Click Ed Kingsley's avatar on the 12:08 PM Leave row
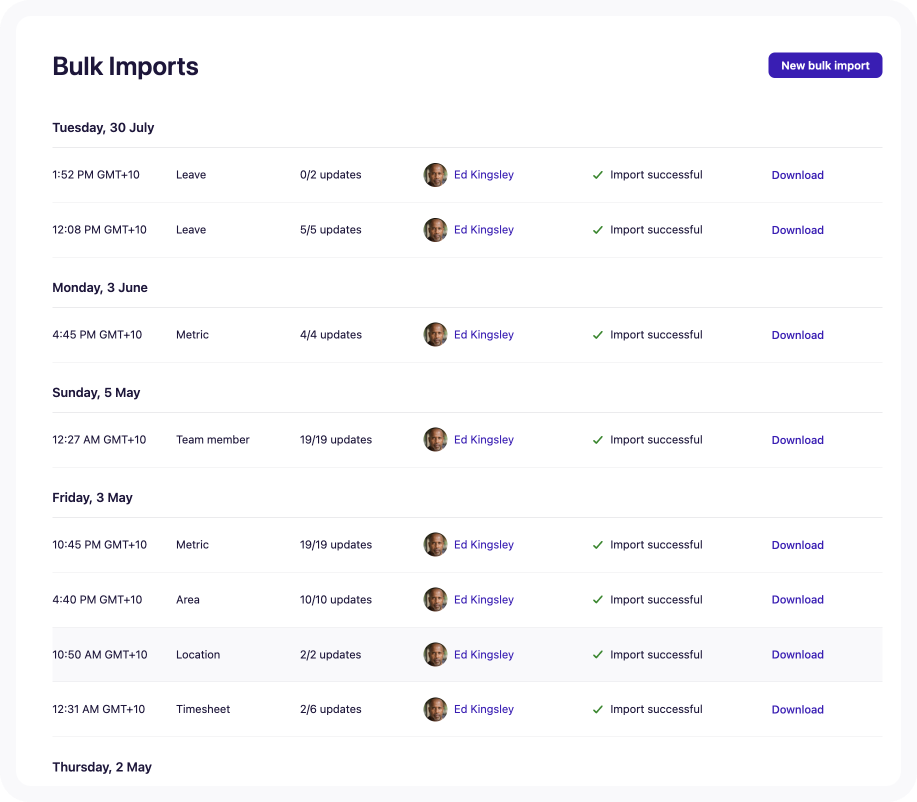 [x=435, y=229]
